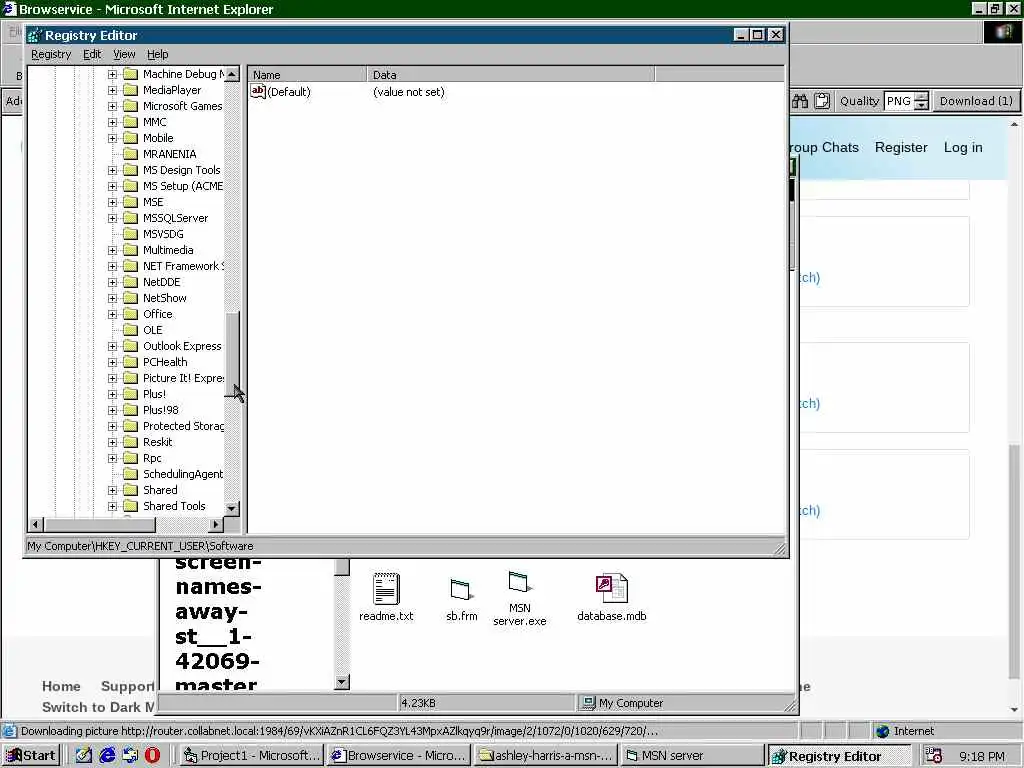This screenshot has height=768, width=1024.
Task: Select the (Default) string value icon
Action: [x=258, y=91]
